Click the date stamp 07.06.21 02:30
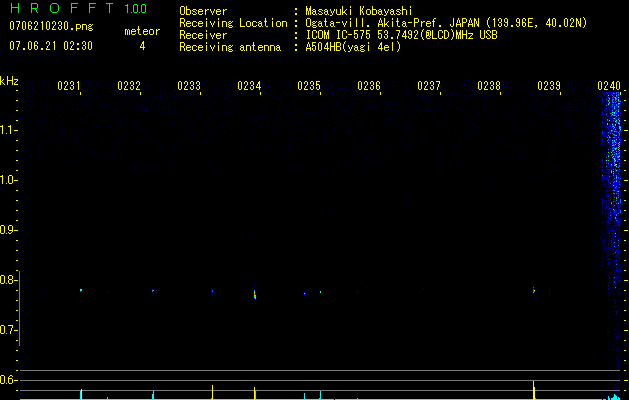629x400 pixels. tap(51, 46)
